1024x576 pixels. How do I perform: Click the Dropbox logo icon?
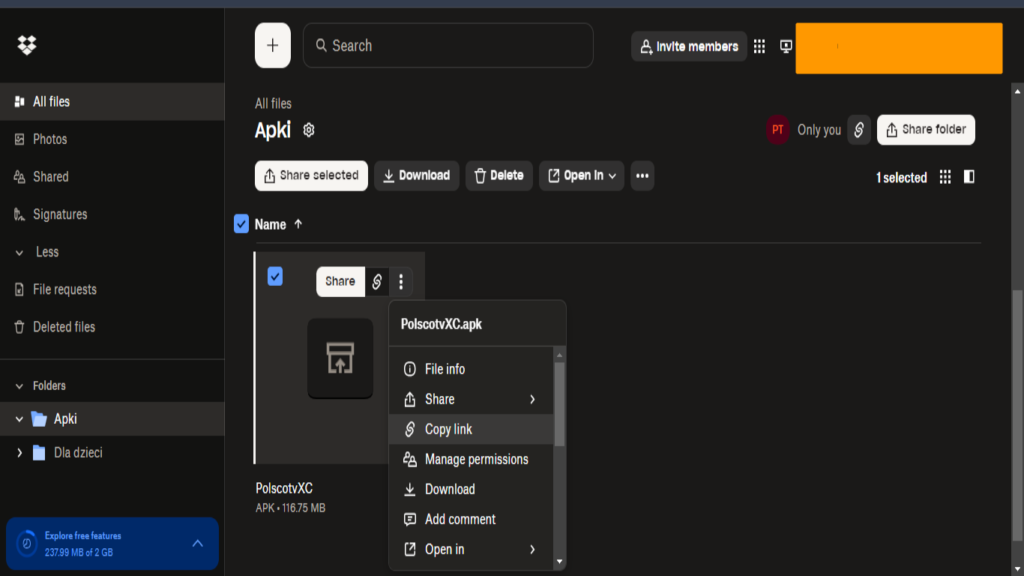[27, 45]
